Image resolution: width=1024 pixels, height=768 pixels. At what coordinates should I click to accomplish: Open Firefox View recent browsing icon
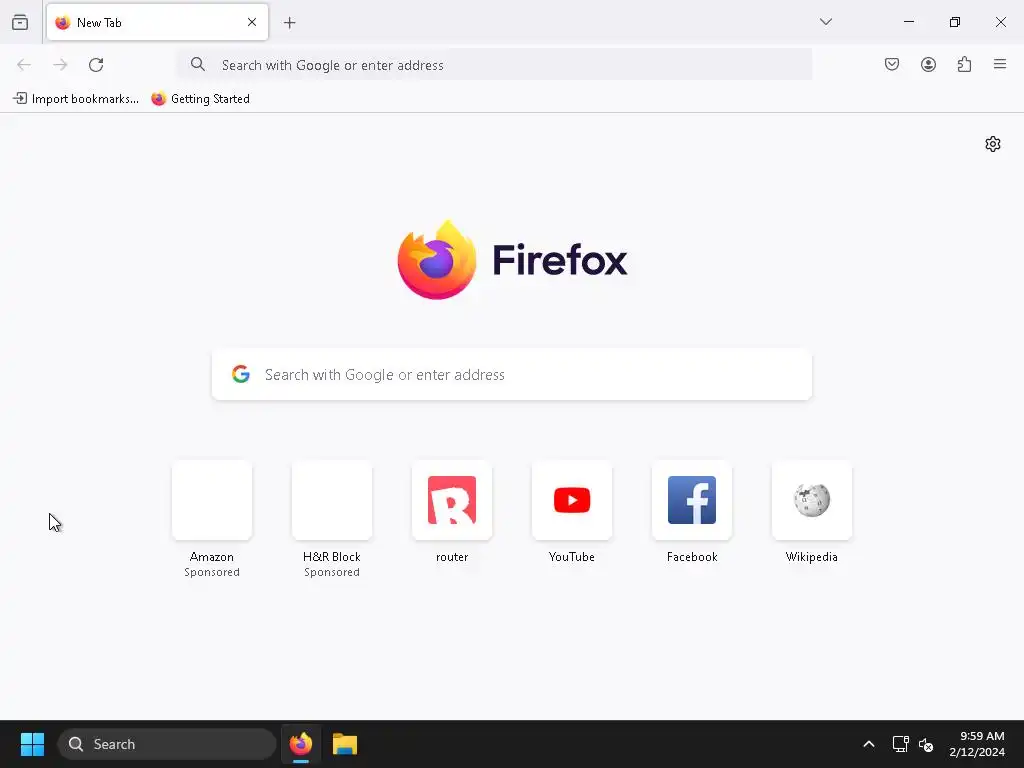click(x=20, y=23)
